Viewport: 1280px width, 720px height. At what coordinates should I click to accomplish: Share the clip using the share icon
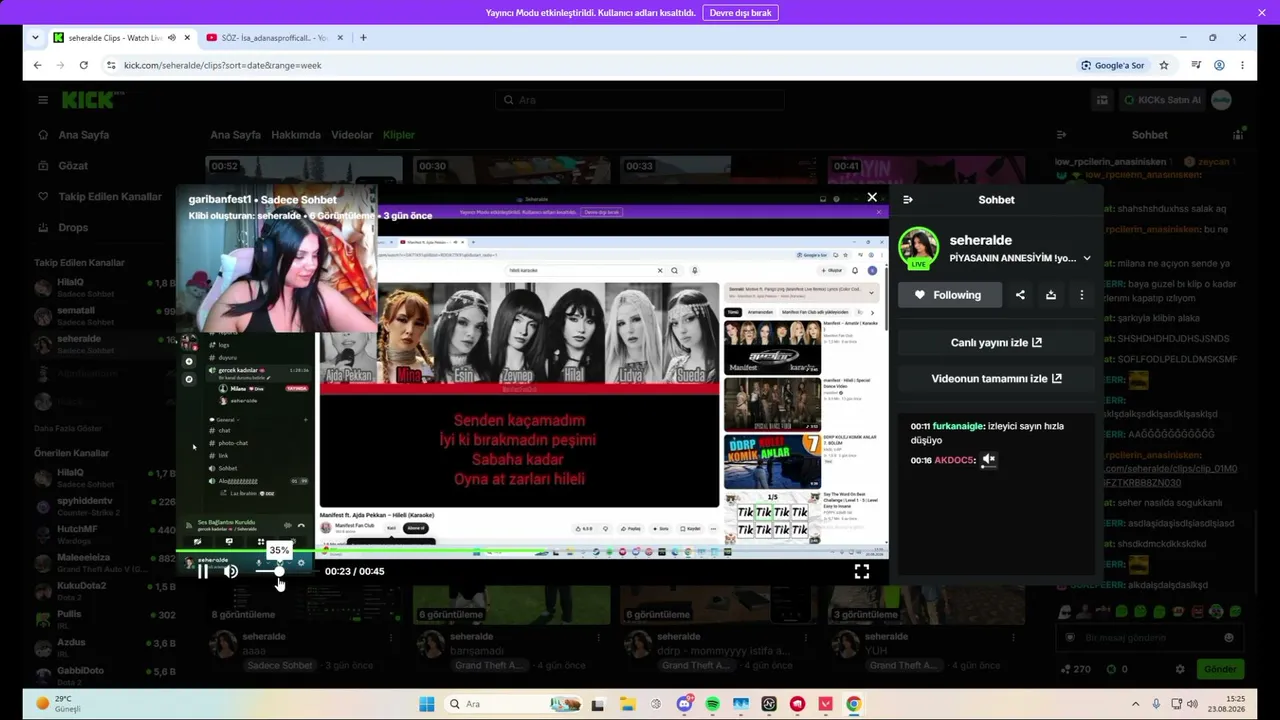(1020, 295)
